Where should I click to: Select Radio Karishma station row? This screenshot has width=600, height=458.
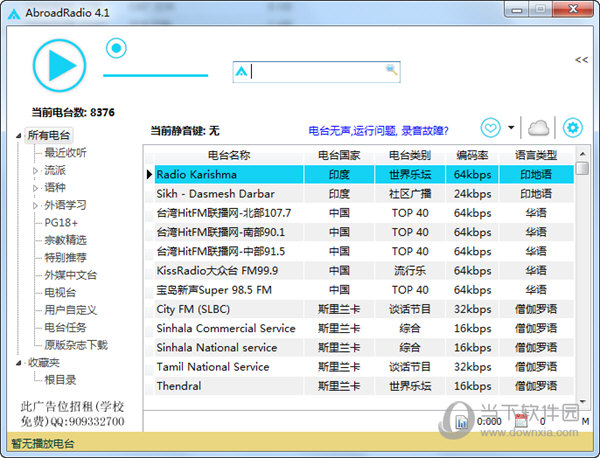pyautogui.click(x=360, y=174)
